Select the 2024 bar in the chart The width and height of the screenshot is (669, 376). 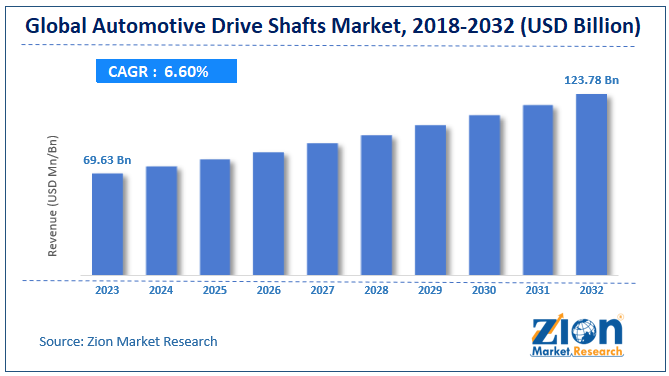point(161,221)
